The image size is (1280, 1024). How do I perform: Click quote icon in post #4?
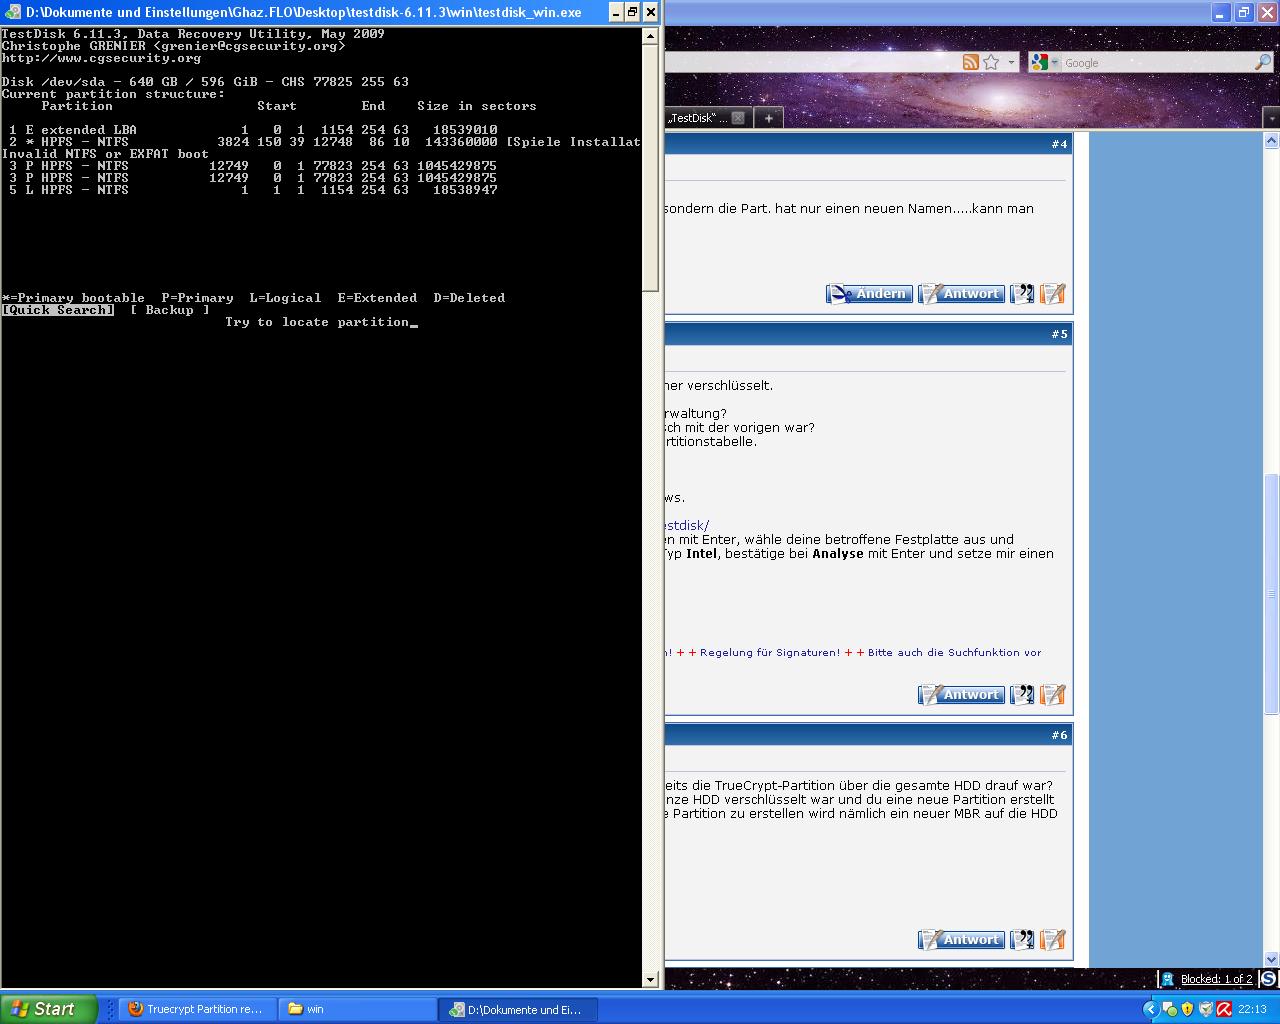pos(1022,294)
